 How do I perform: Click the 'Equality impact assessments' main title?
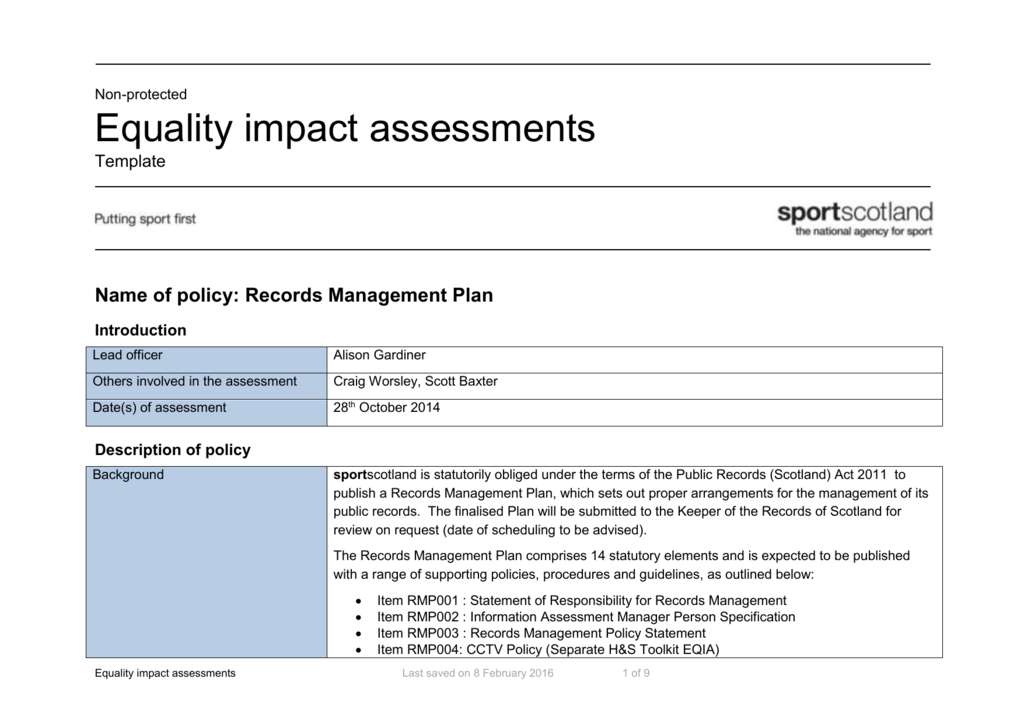point(344,128)
